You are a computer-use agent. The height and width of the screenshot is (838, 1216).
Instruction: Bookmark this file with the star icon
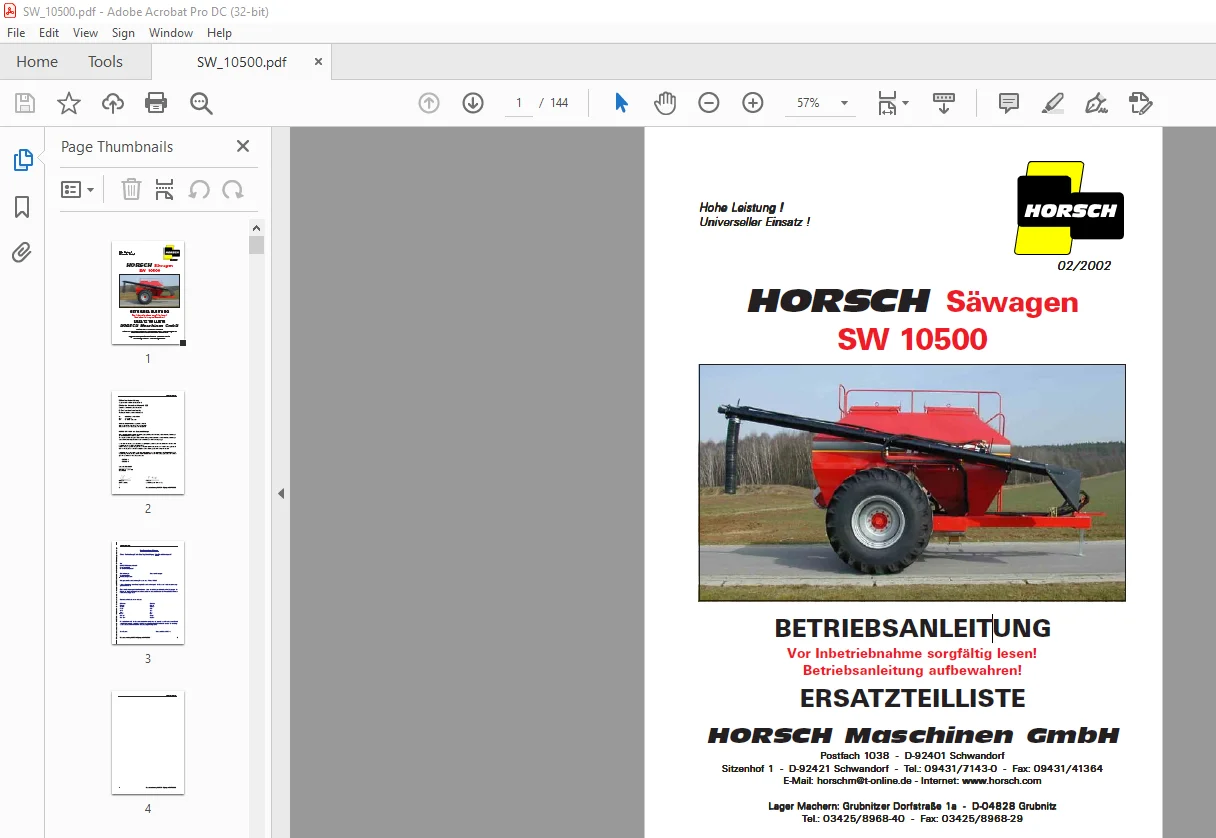pos(69,103)
